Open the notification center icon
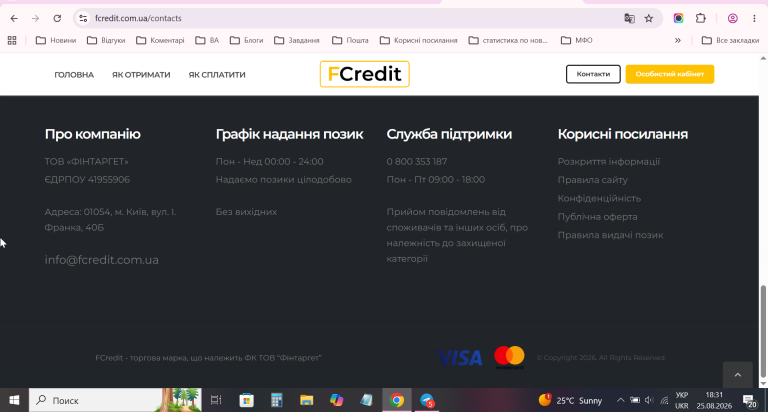Screen dimensions: 768x412 click(749, 400)
